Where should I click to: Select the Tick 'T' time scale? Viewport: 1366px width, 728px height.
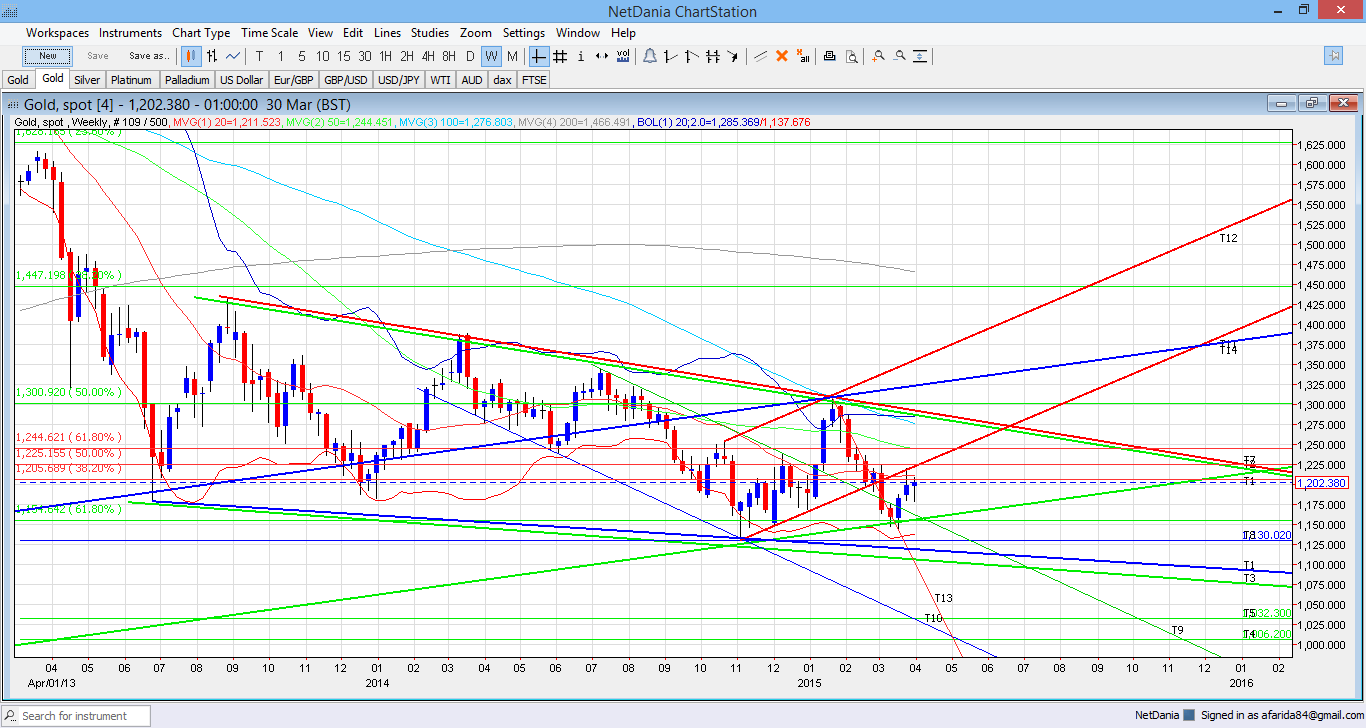pyautogui.click(x=260, y=56)
